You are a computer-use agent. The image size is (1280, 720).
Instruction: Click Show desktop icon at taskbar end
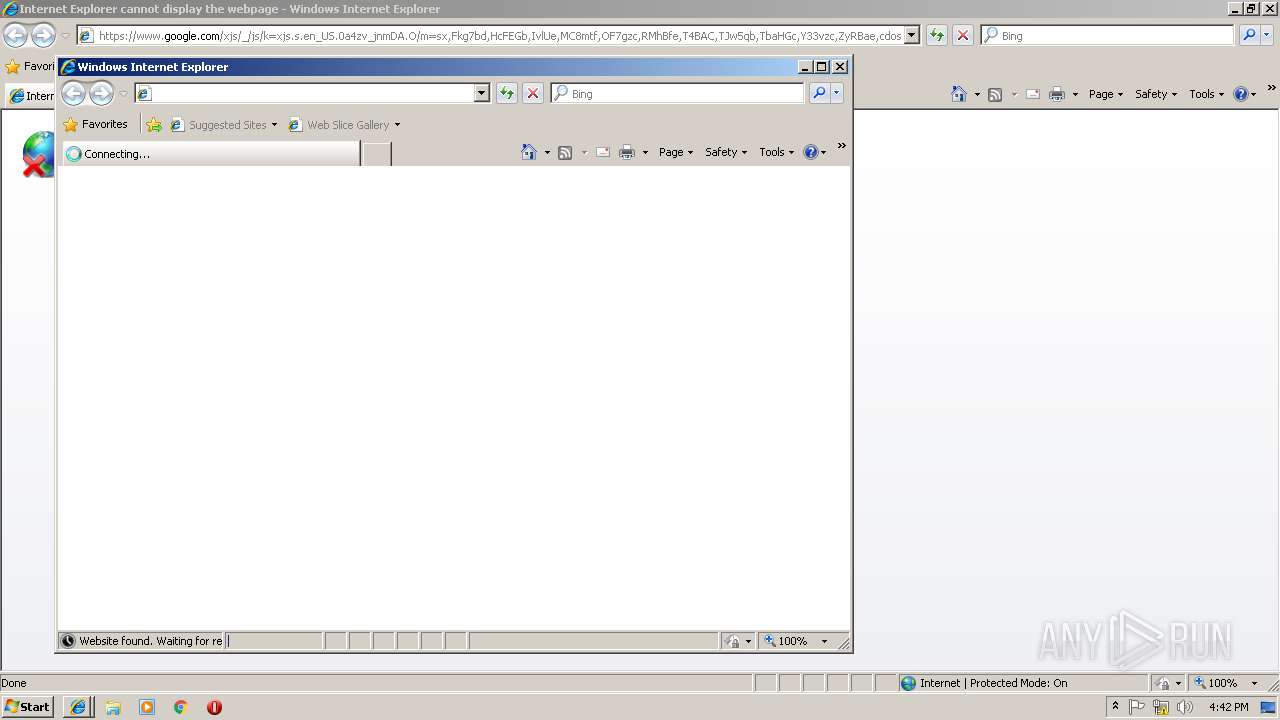(1268, 707)
